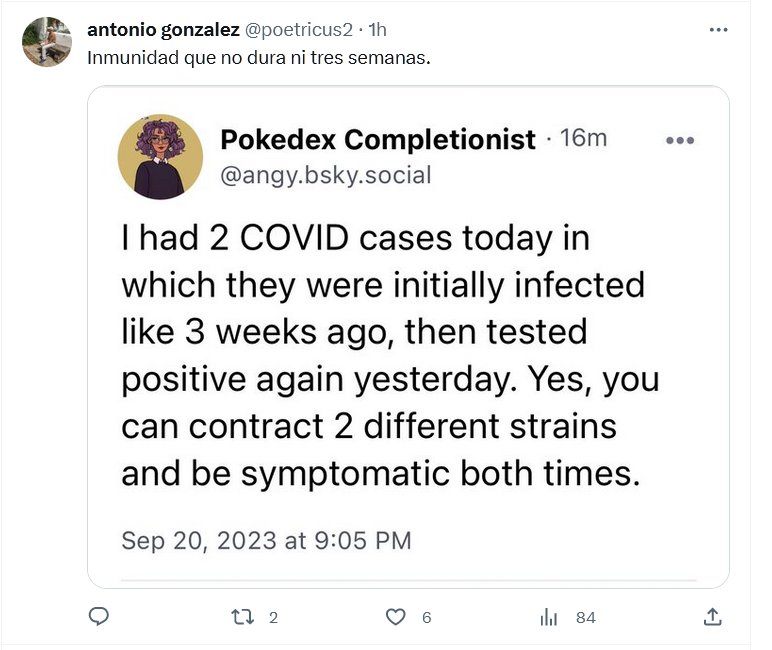Image resolution: width=772 pixels, height=650 pixels.
Task: Click the retweet count of 2
Action: [273, 618]
